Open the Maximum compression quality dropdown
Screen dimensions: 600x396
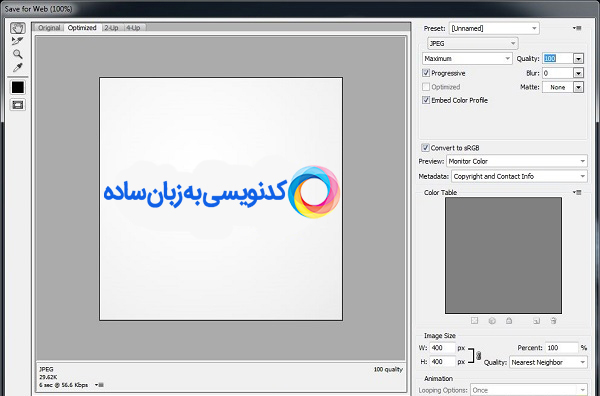click(467, 59)
